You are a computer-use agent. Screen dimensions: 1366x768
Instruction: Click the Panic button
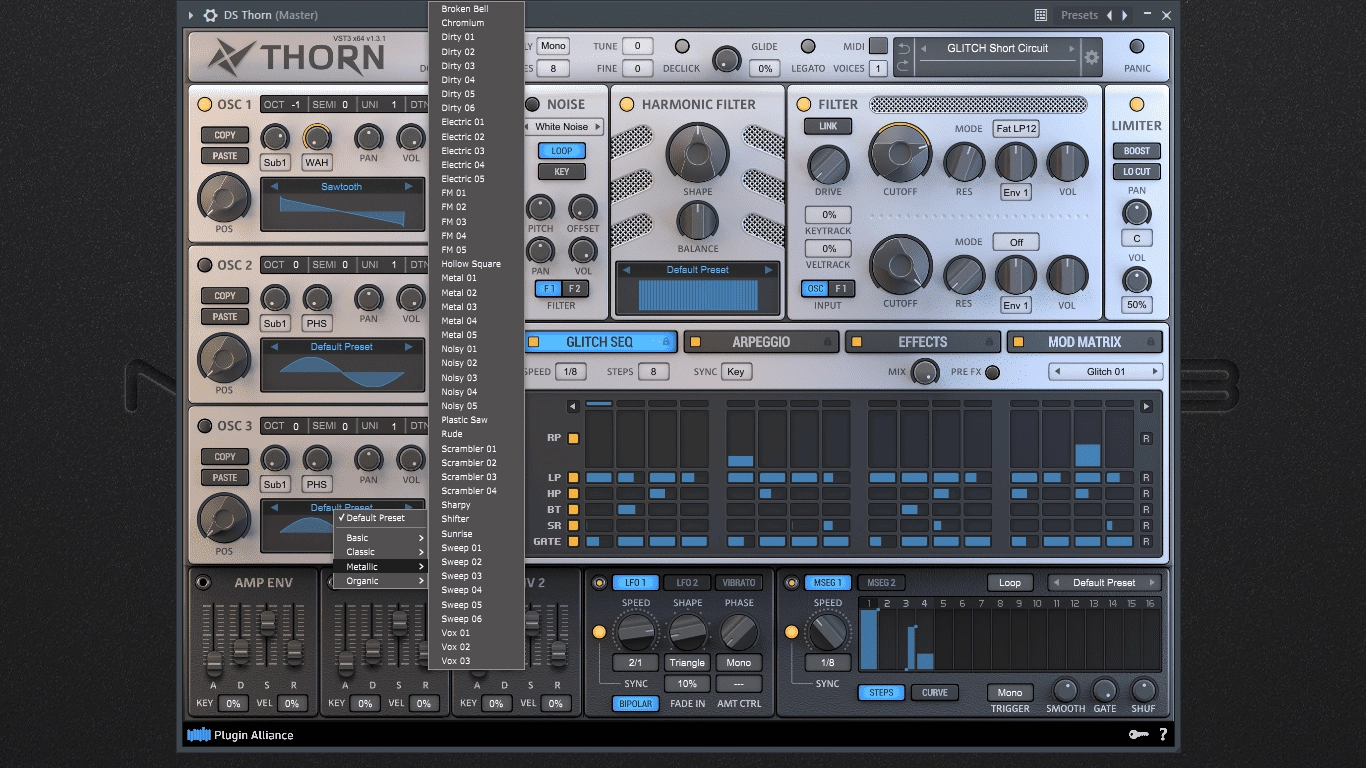point(1137,46)
